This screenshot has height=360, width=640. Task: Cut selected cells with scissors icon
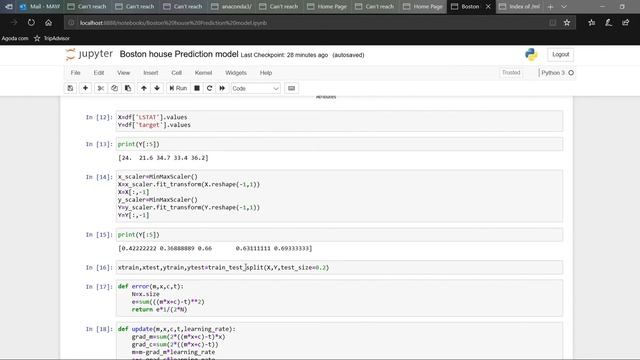pyautogui.click(x=100, y=88)
